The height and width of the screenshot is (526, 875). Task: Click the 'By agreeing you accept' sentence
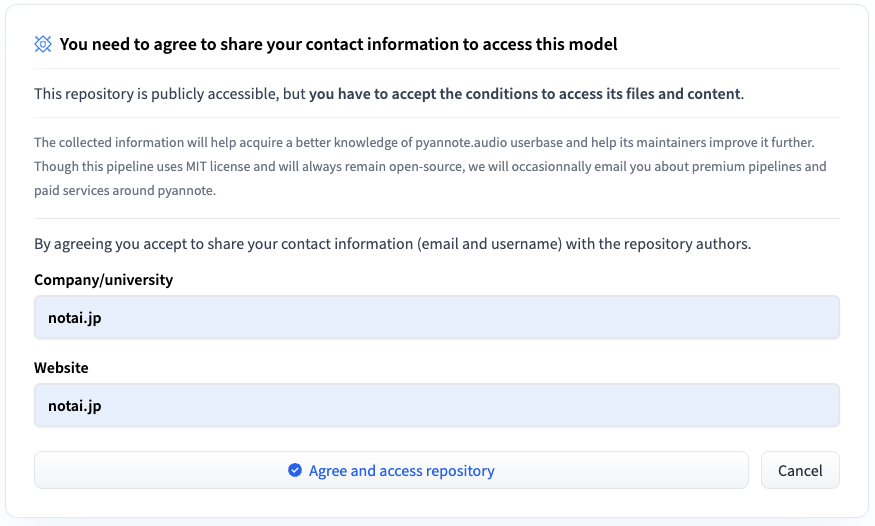(392, 243)
